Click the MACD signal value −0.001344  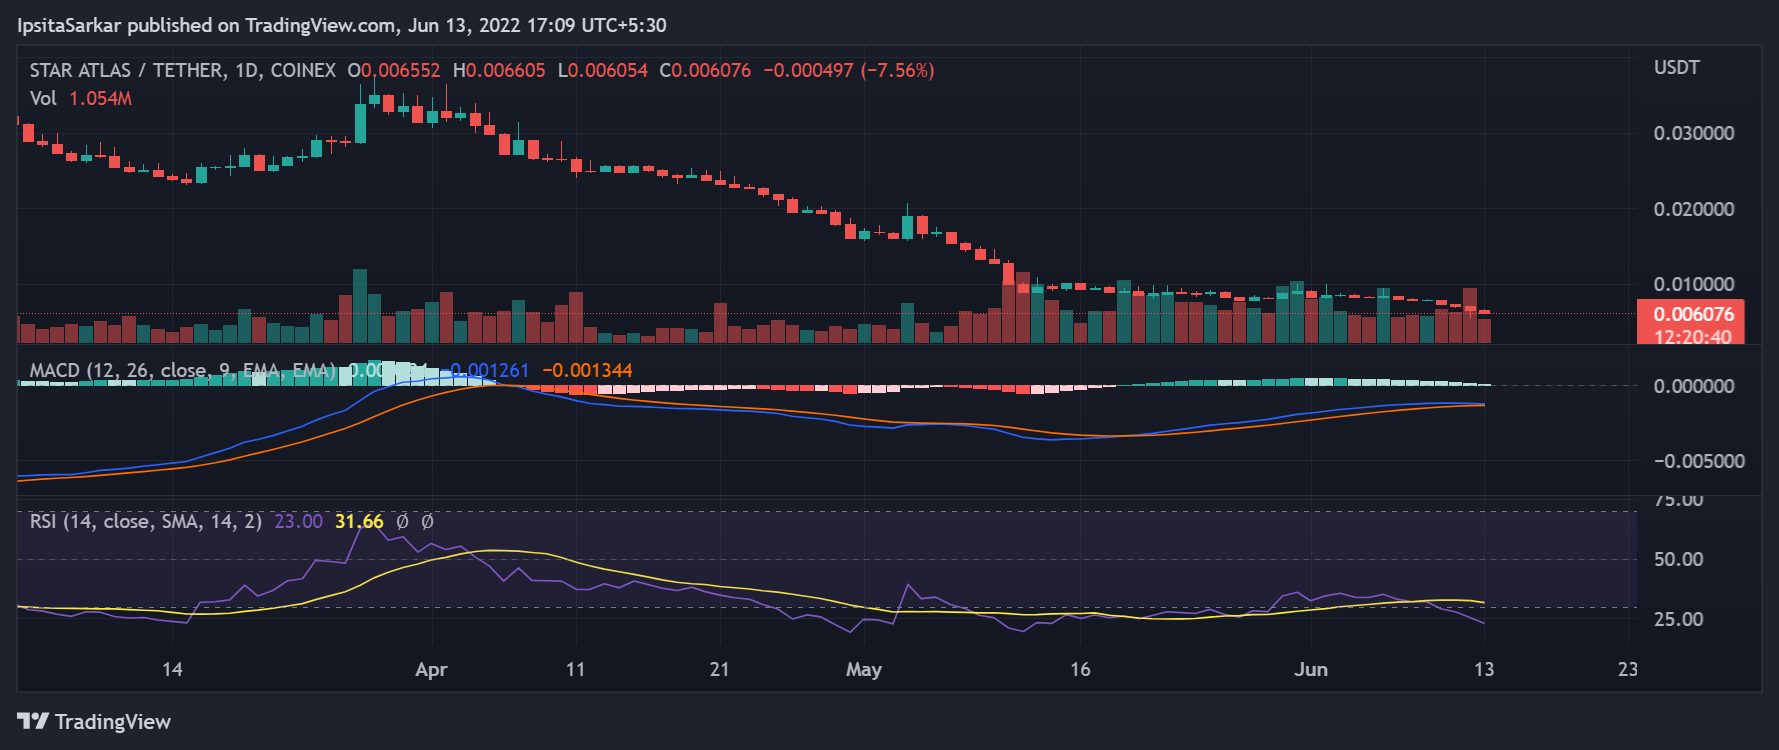pos(587,370)
